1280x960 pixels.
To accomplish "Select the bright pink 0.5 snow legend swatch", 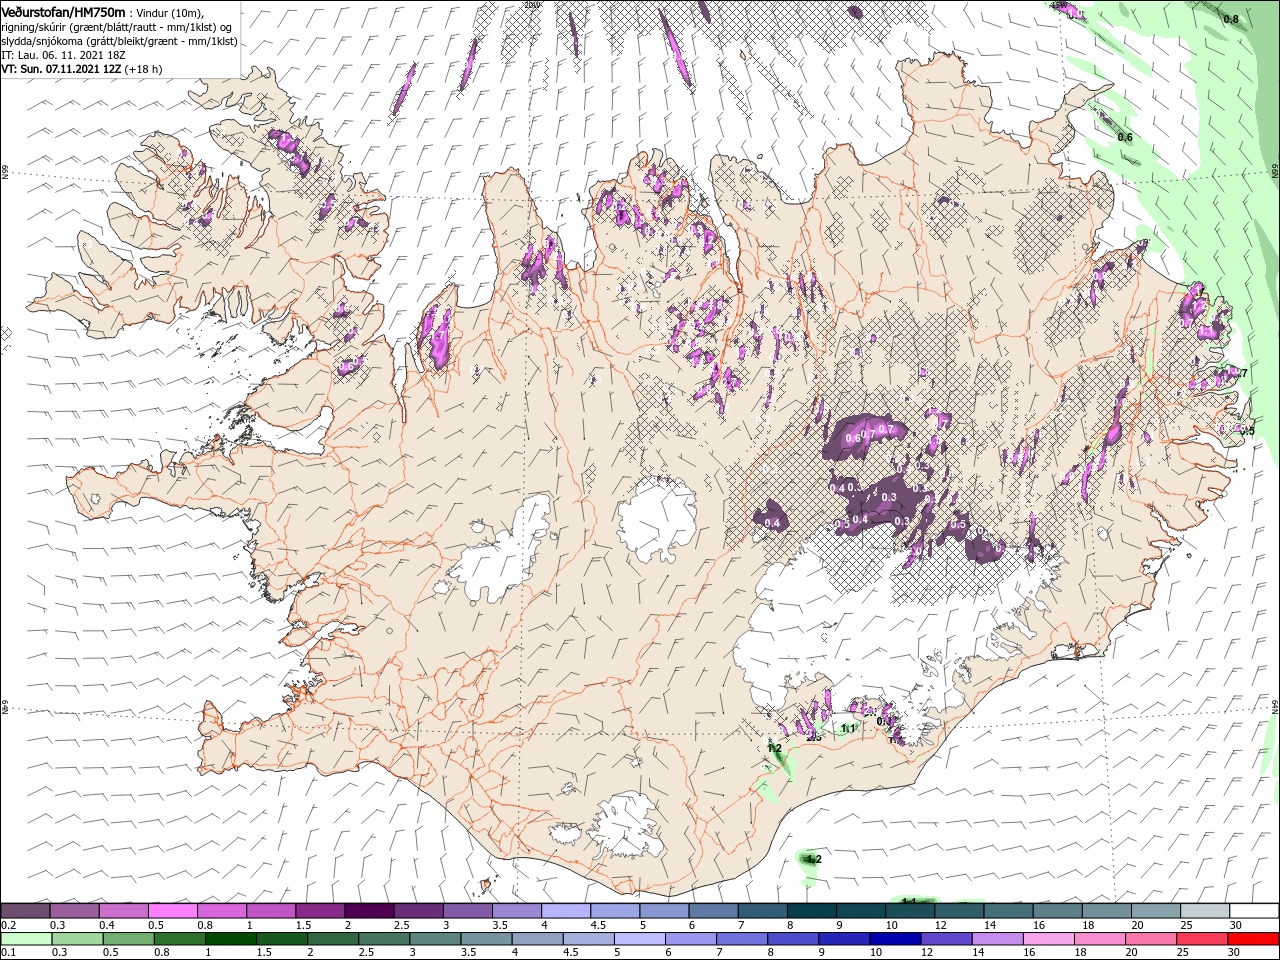I will (173, 911).
